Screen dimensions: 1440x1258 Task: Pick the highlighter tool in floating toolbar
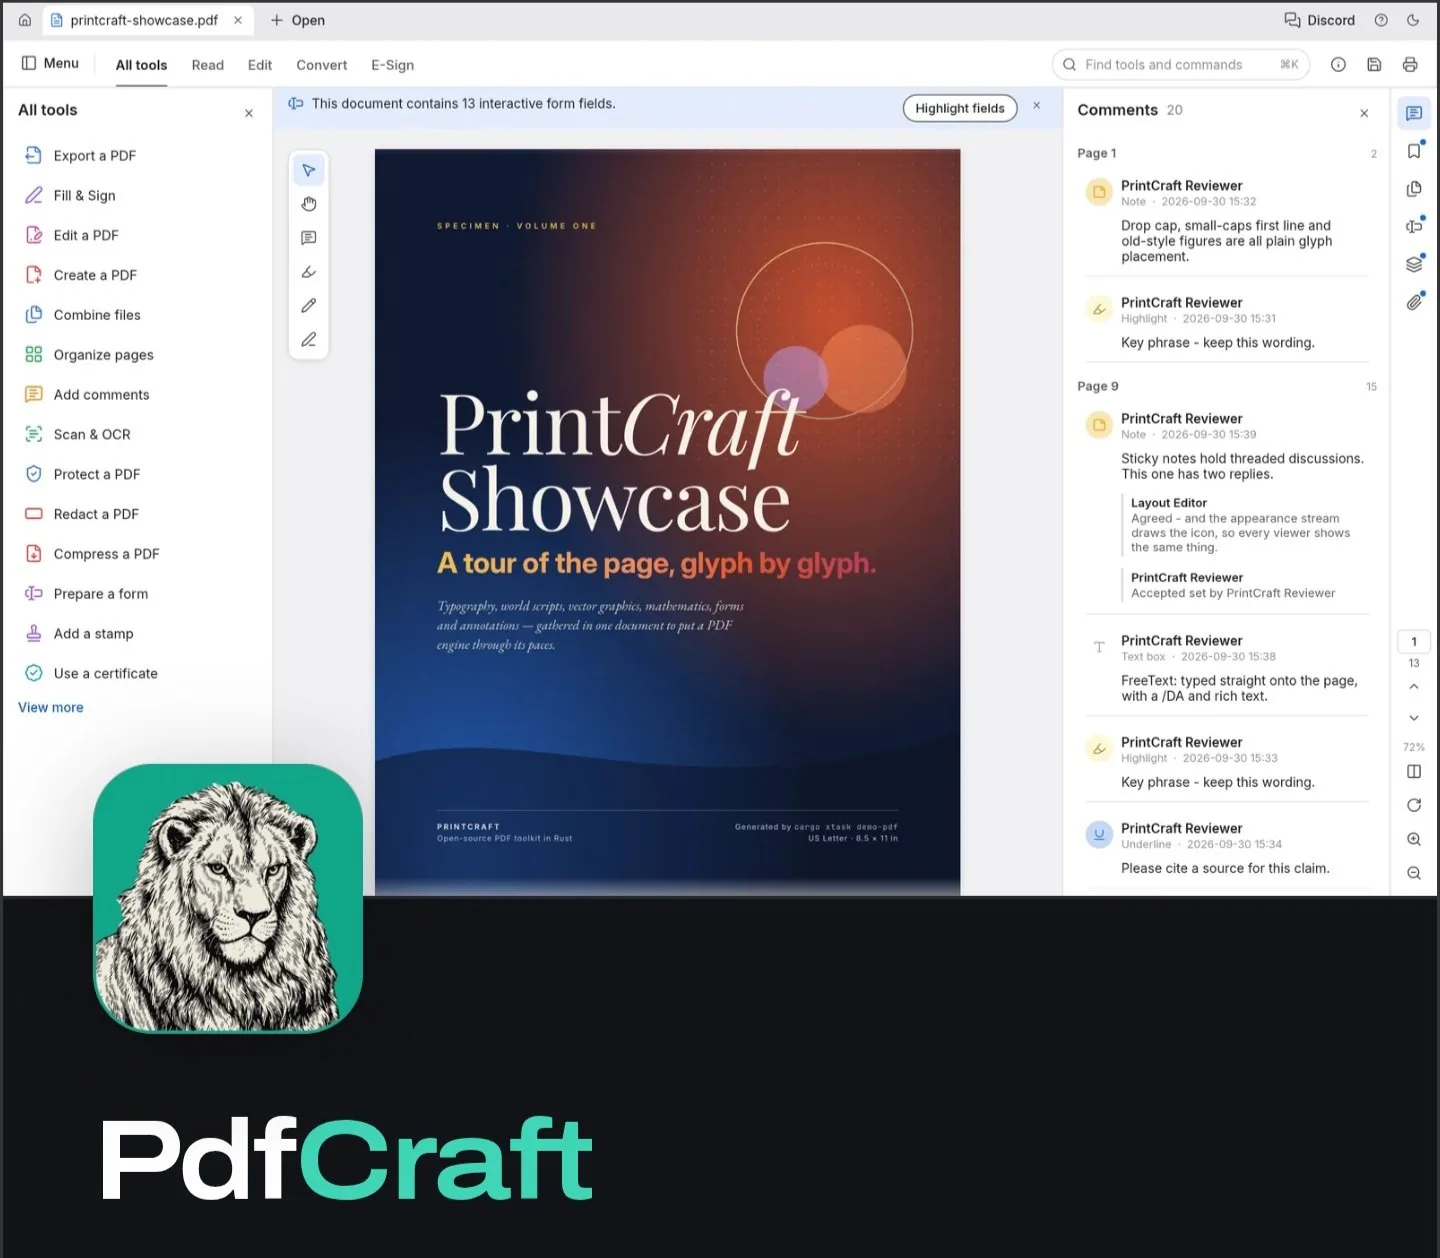pyautogui.click(x=309, y=272)
